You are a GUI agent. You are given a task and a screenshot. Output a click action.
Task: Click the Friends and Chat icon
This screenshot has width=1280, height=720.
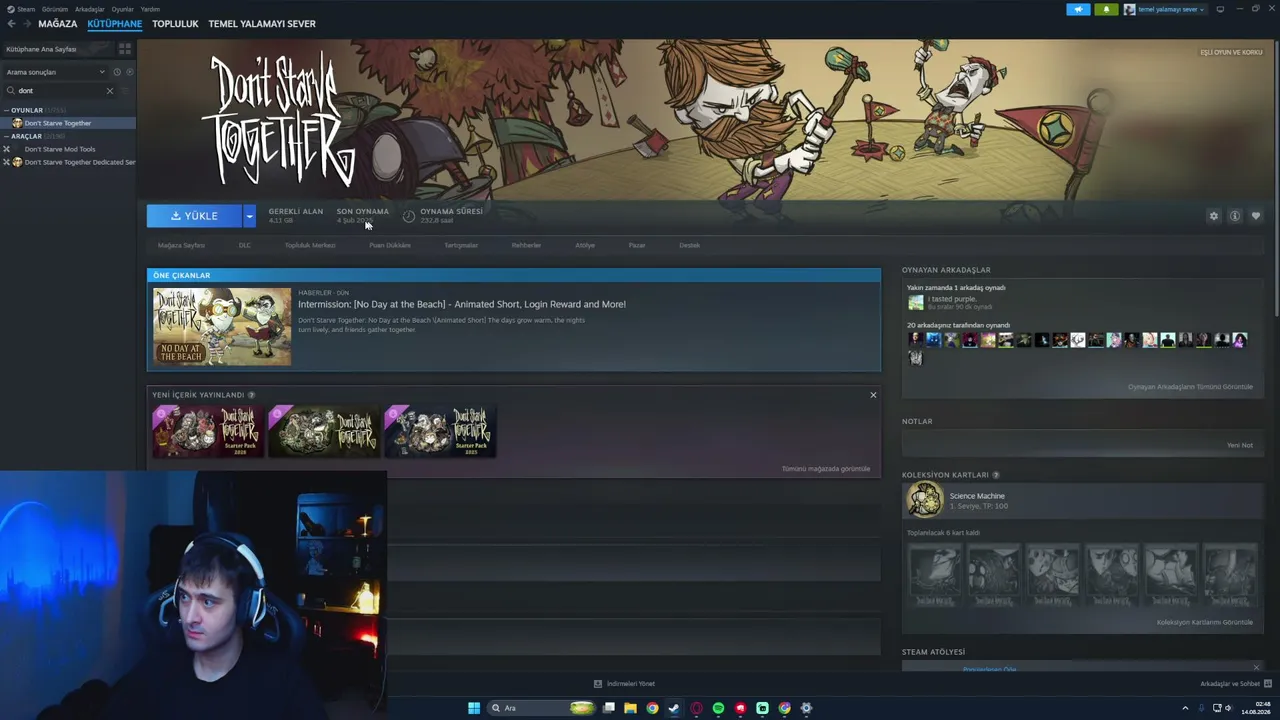(x=1268, y=684)
